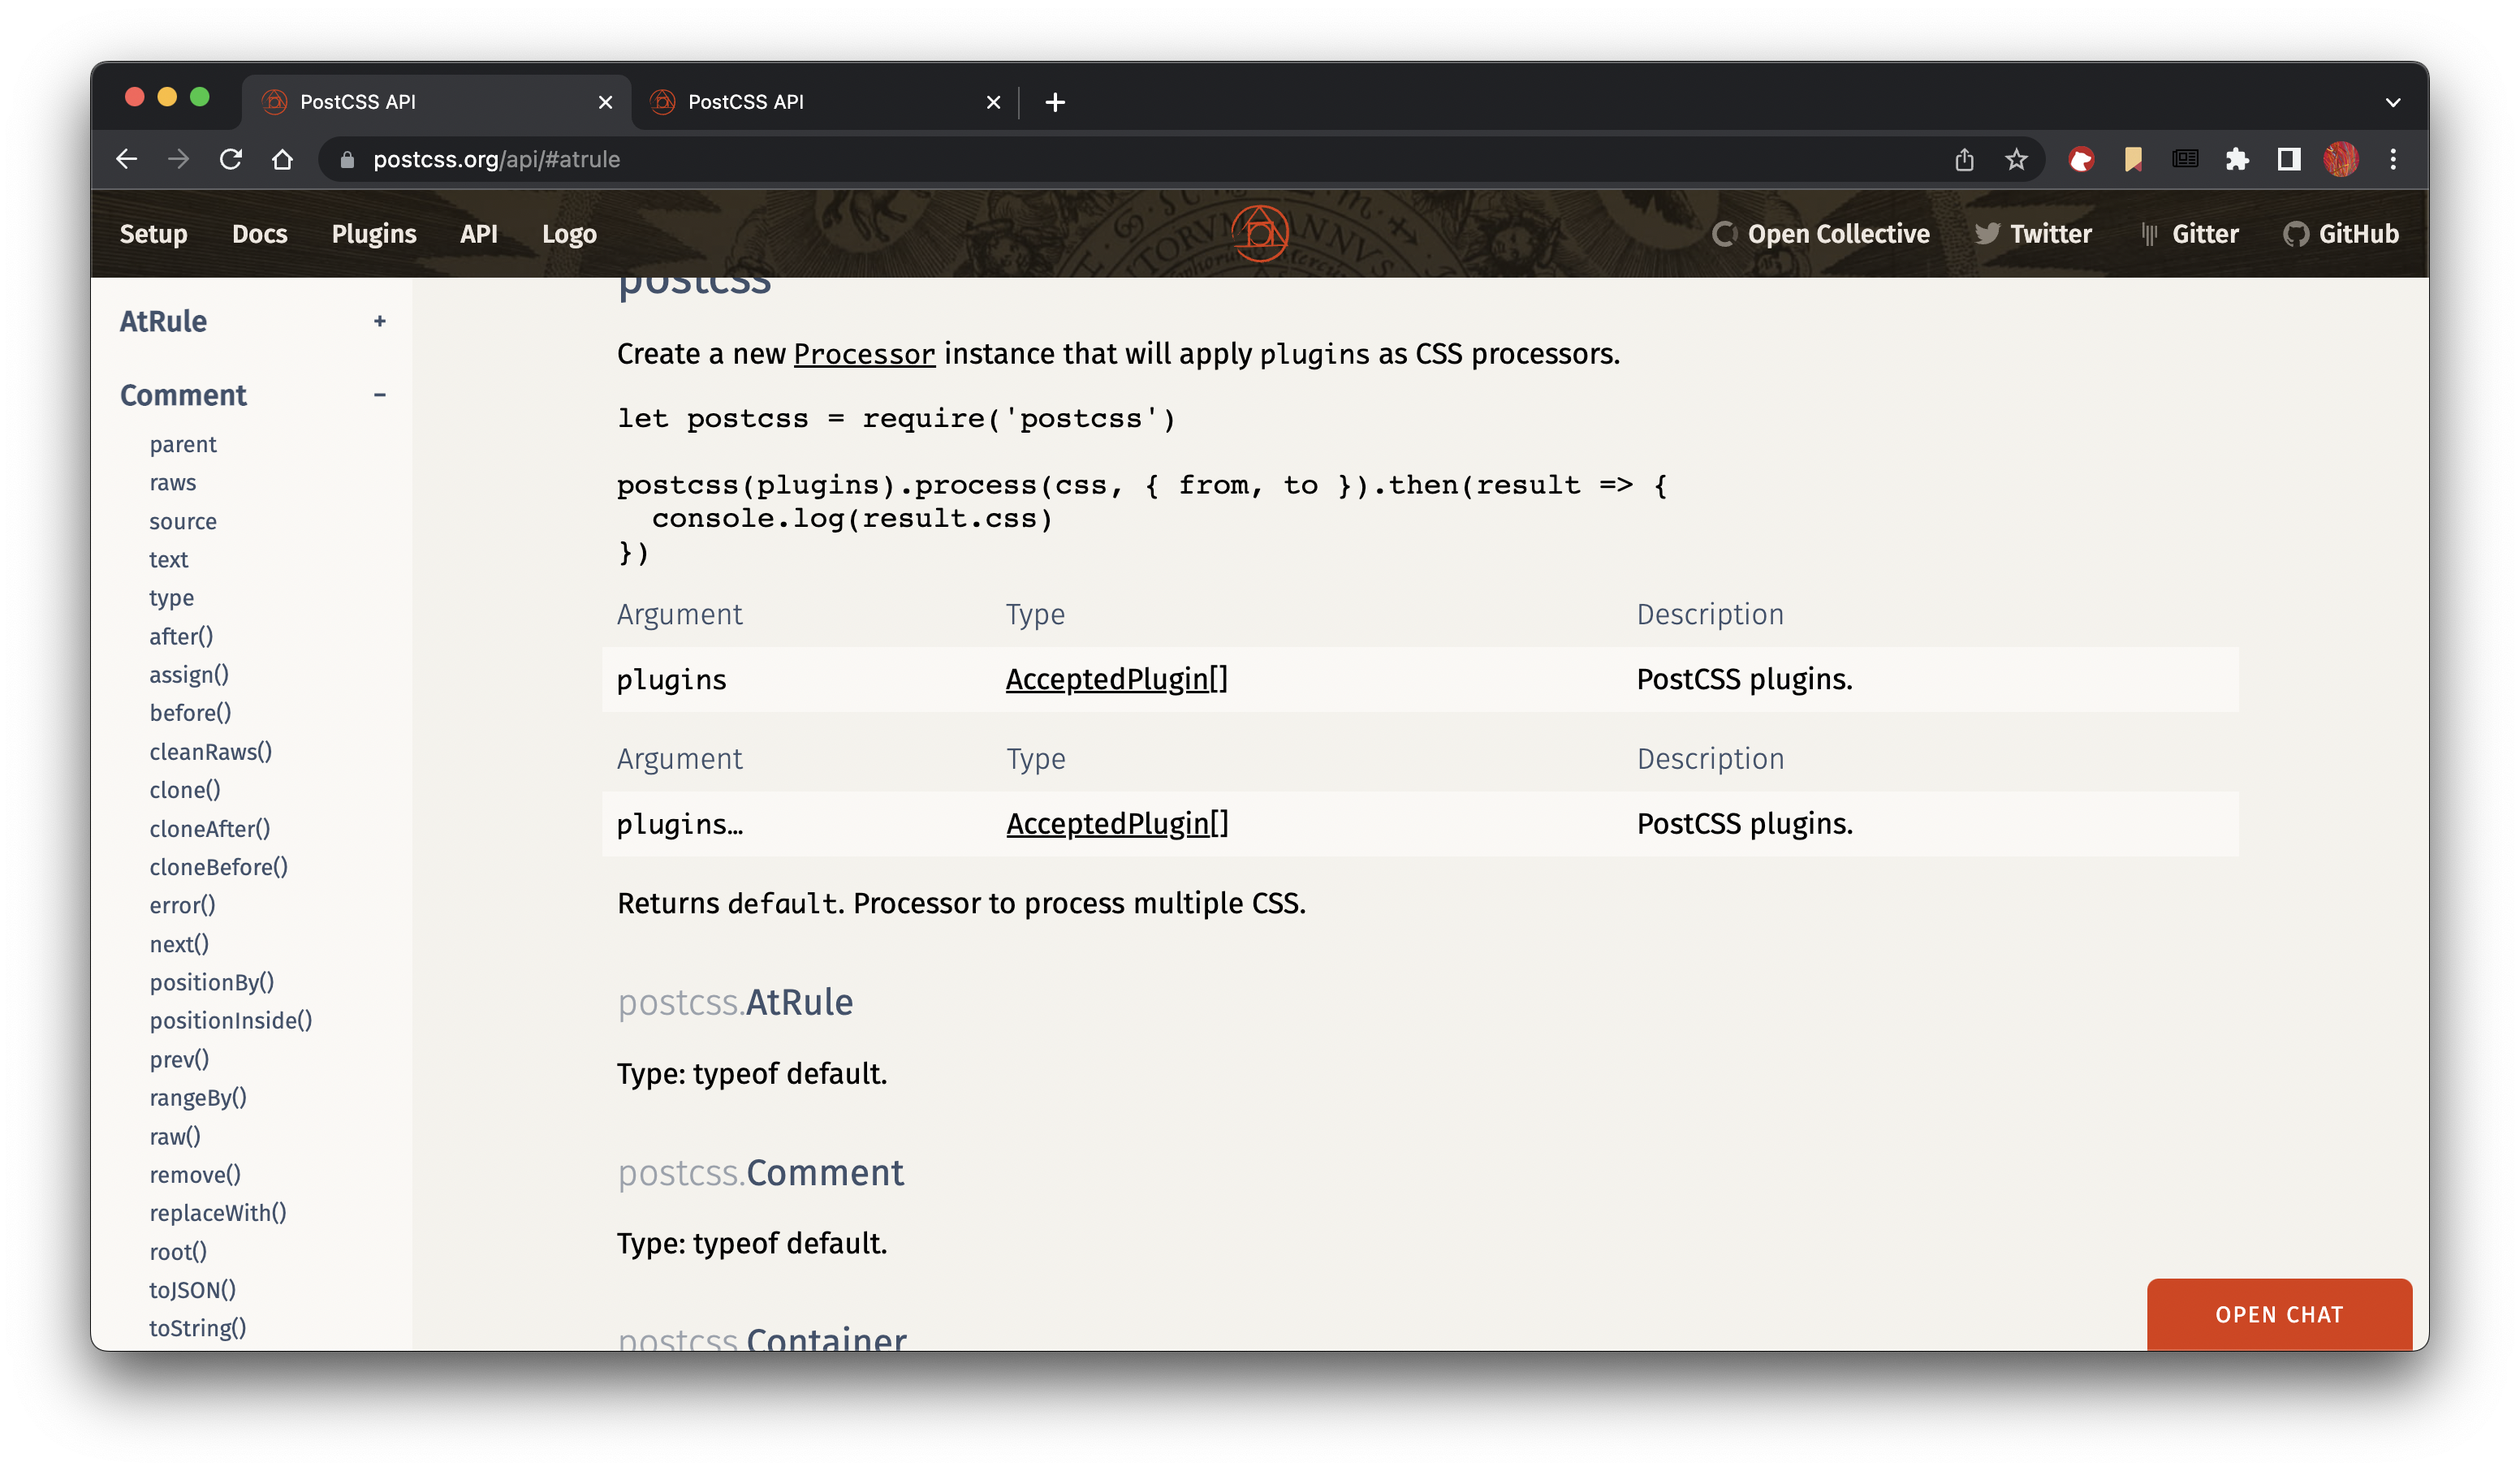Viewport: 2520px width, 1471px height.
Task: Click the AtRule sidebar heading
Action: pos(163,321)
